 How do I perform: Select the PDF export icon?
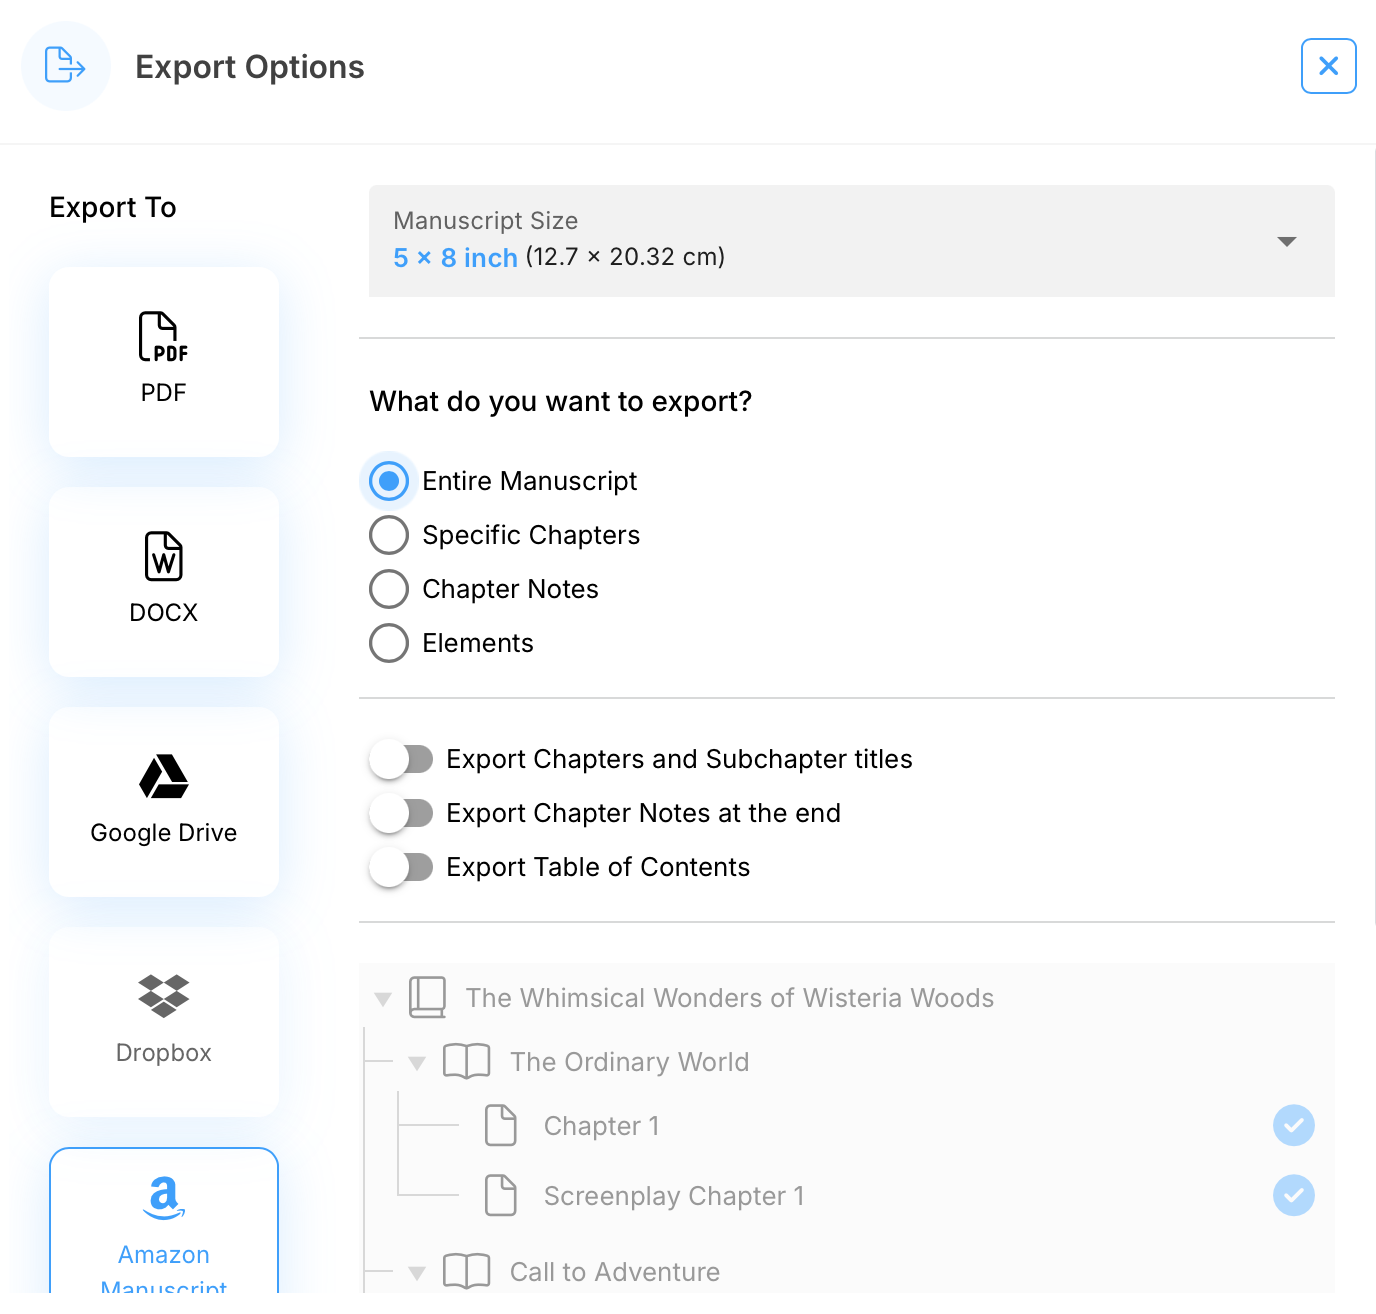[163, 337]
